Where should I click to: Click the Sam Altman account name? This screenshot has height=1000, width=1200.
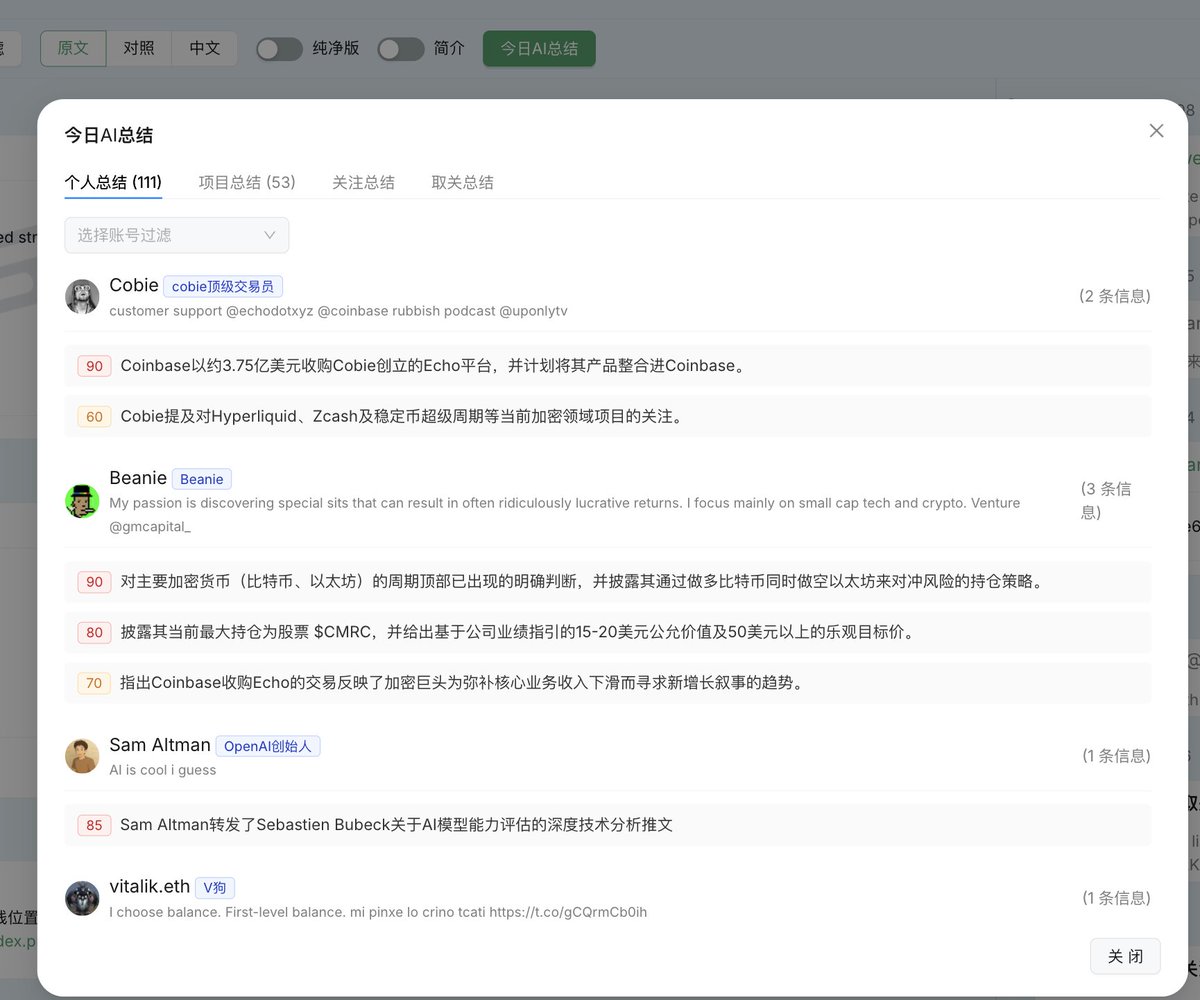coord(160,745)
